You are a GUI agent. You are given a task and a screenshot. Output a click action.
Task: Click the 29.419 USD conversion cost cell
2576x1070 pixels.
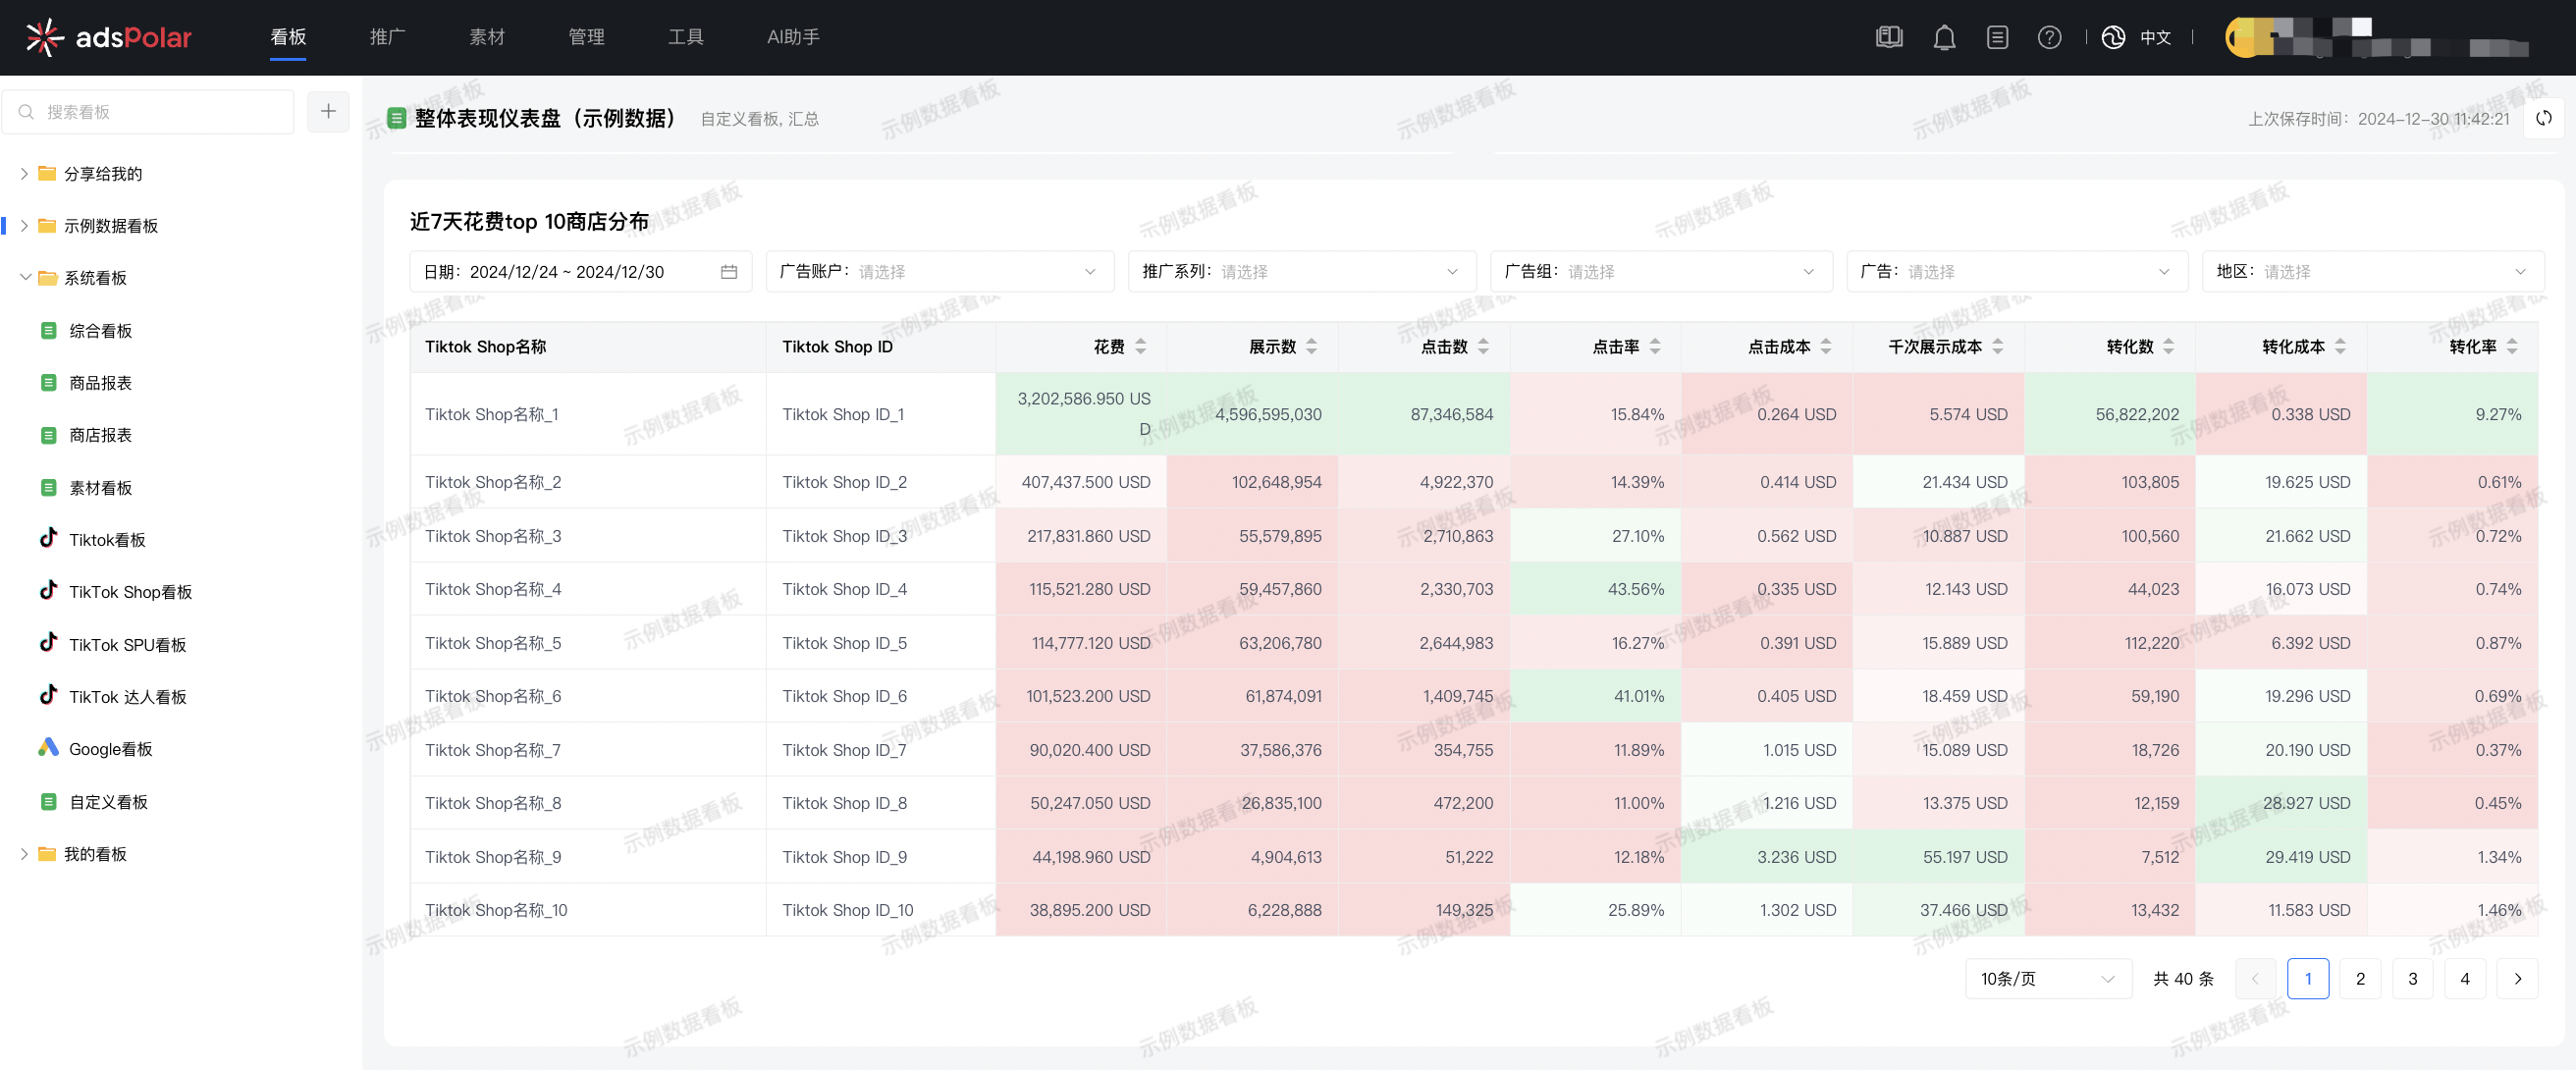point(2282,857)
